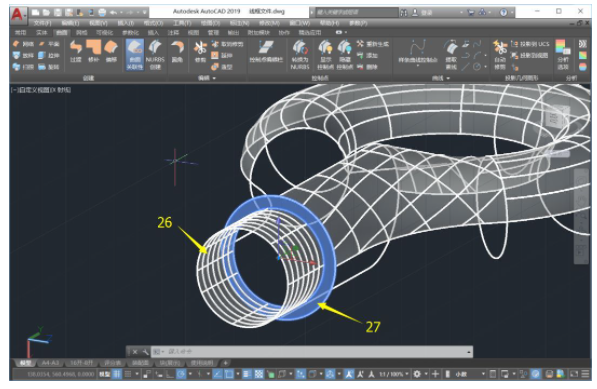This screenshot has height=389, width=597.
Task: Expand the Curves (曲线) panel arrow
Action: tap(448, 78)
